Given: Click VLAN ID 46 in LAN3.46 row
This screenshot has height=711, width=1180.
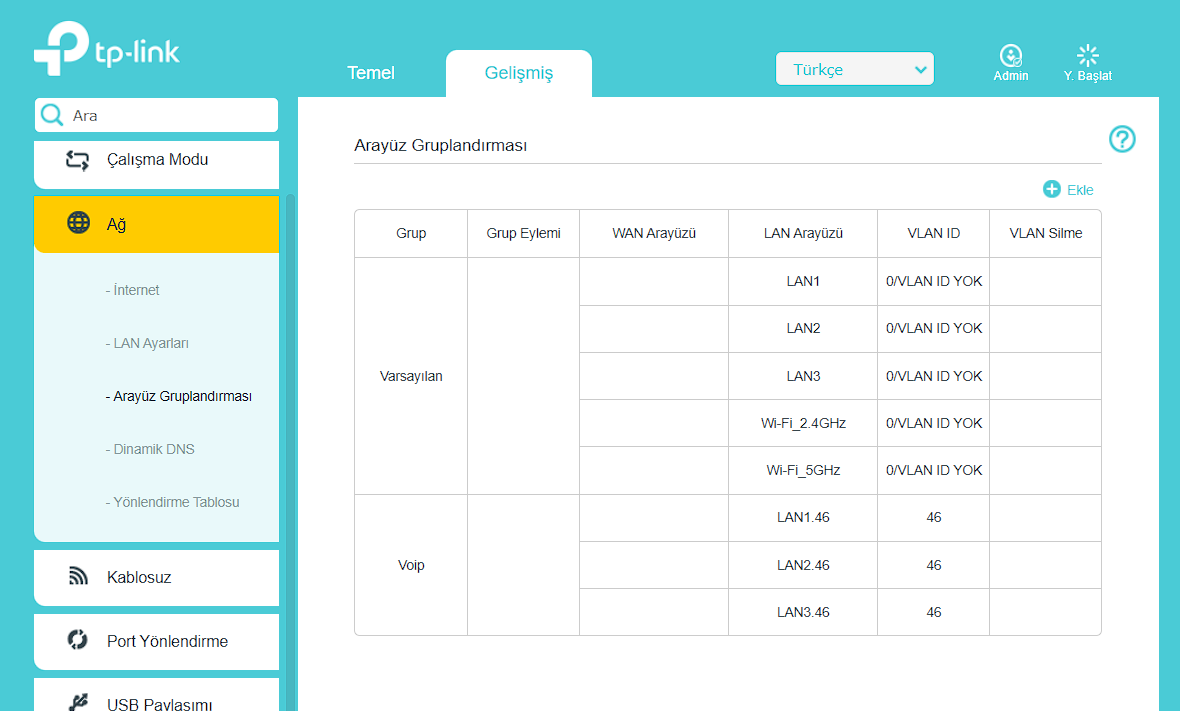Looking at the screenshot, I should 933,612.
